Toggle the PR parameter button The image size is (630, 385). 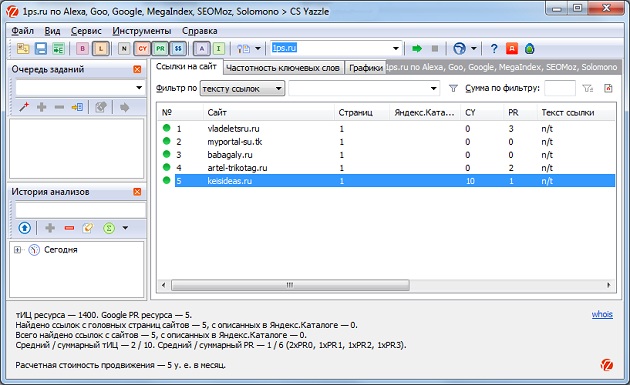[160, 49]
